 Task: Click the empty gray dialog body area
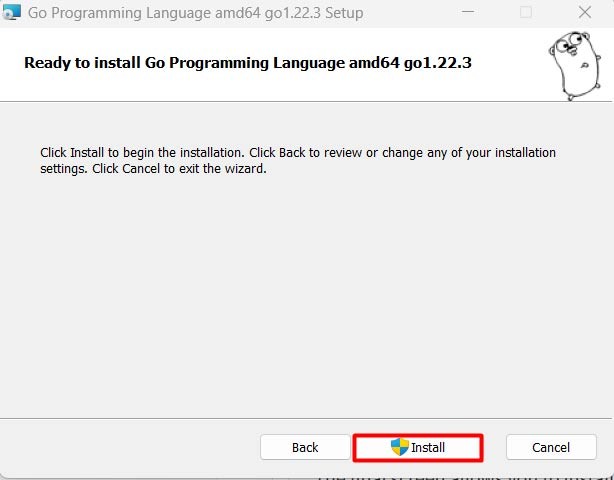pyautogui.click(x=300, y=300)
